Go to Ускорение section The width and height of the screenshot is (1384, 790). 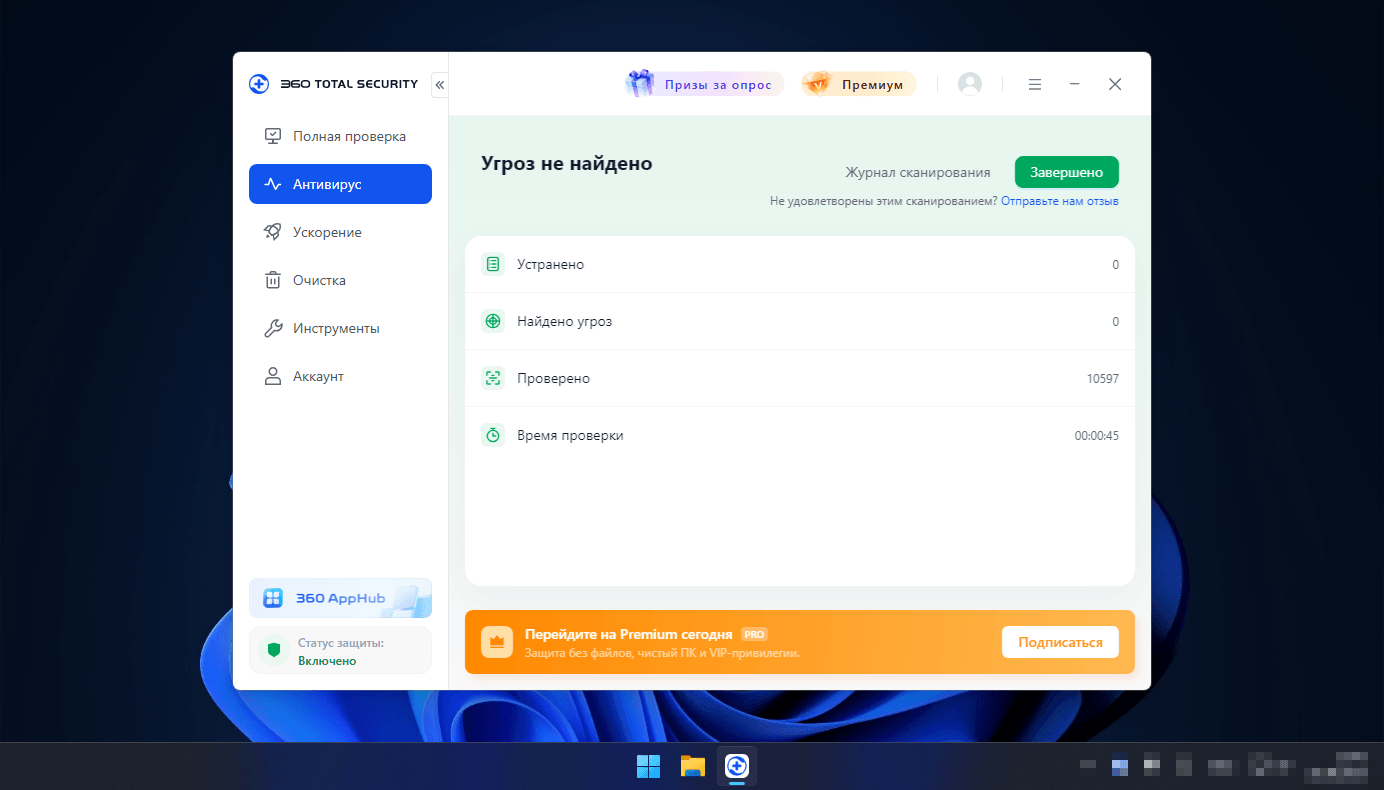coord(340,232)
